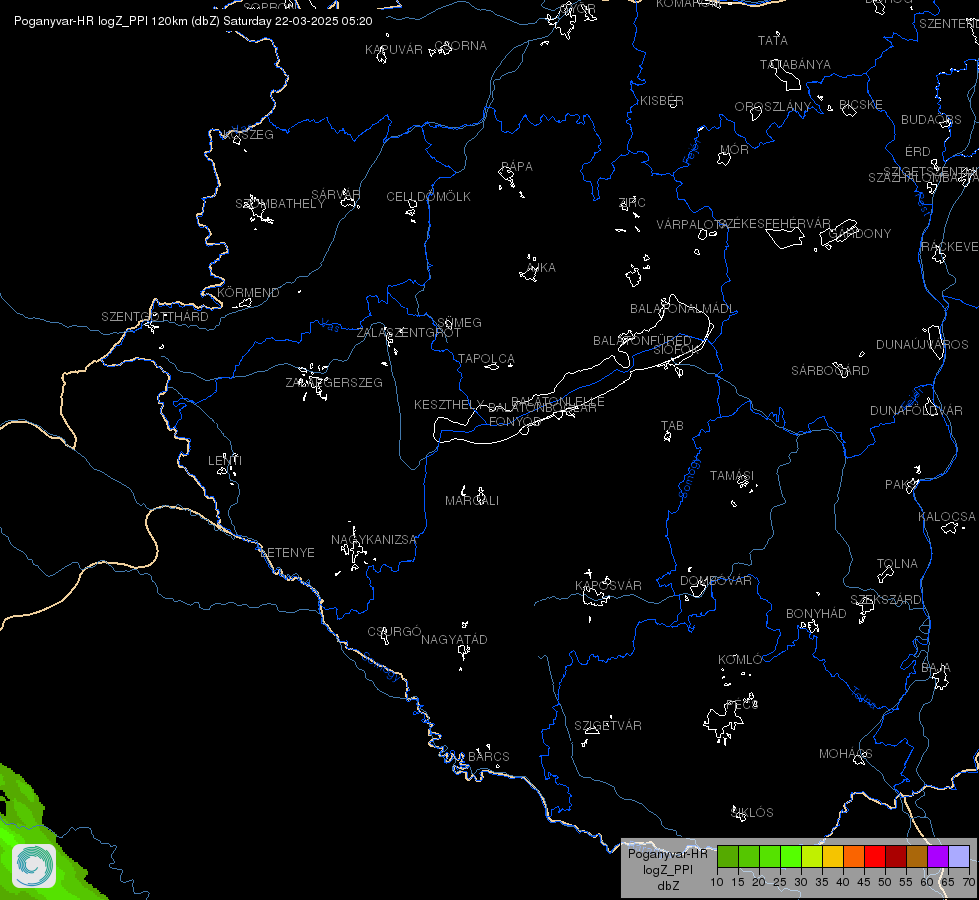This screenshot has height=900, width=979.
Task: Select the dark red 50-55 dBZ swatch
Action: [x=895, y=856]
